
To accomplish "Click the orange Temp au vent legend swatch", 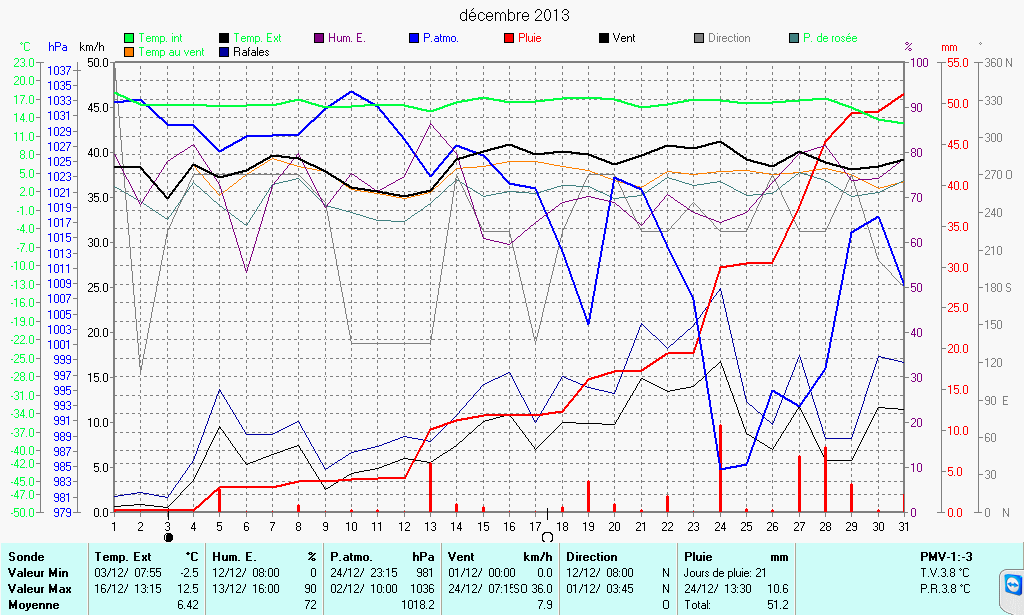I will coord(129,52).
